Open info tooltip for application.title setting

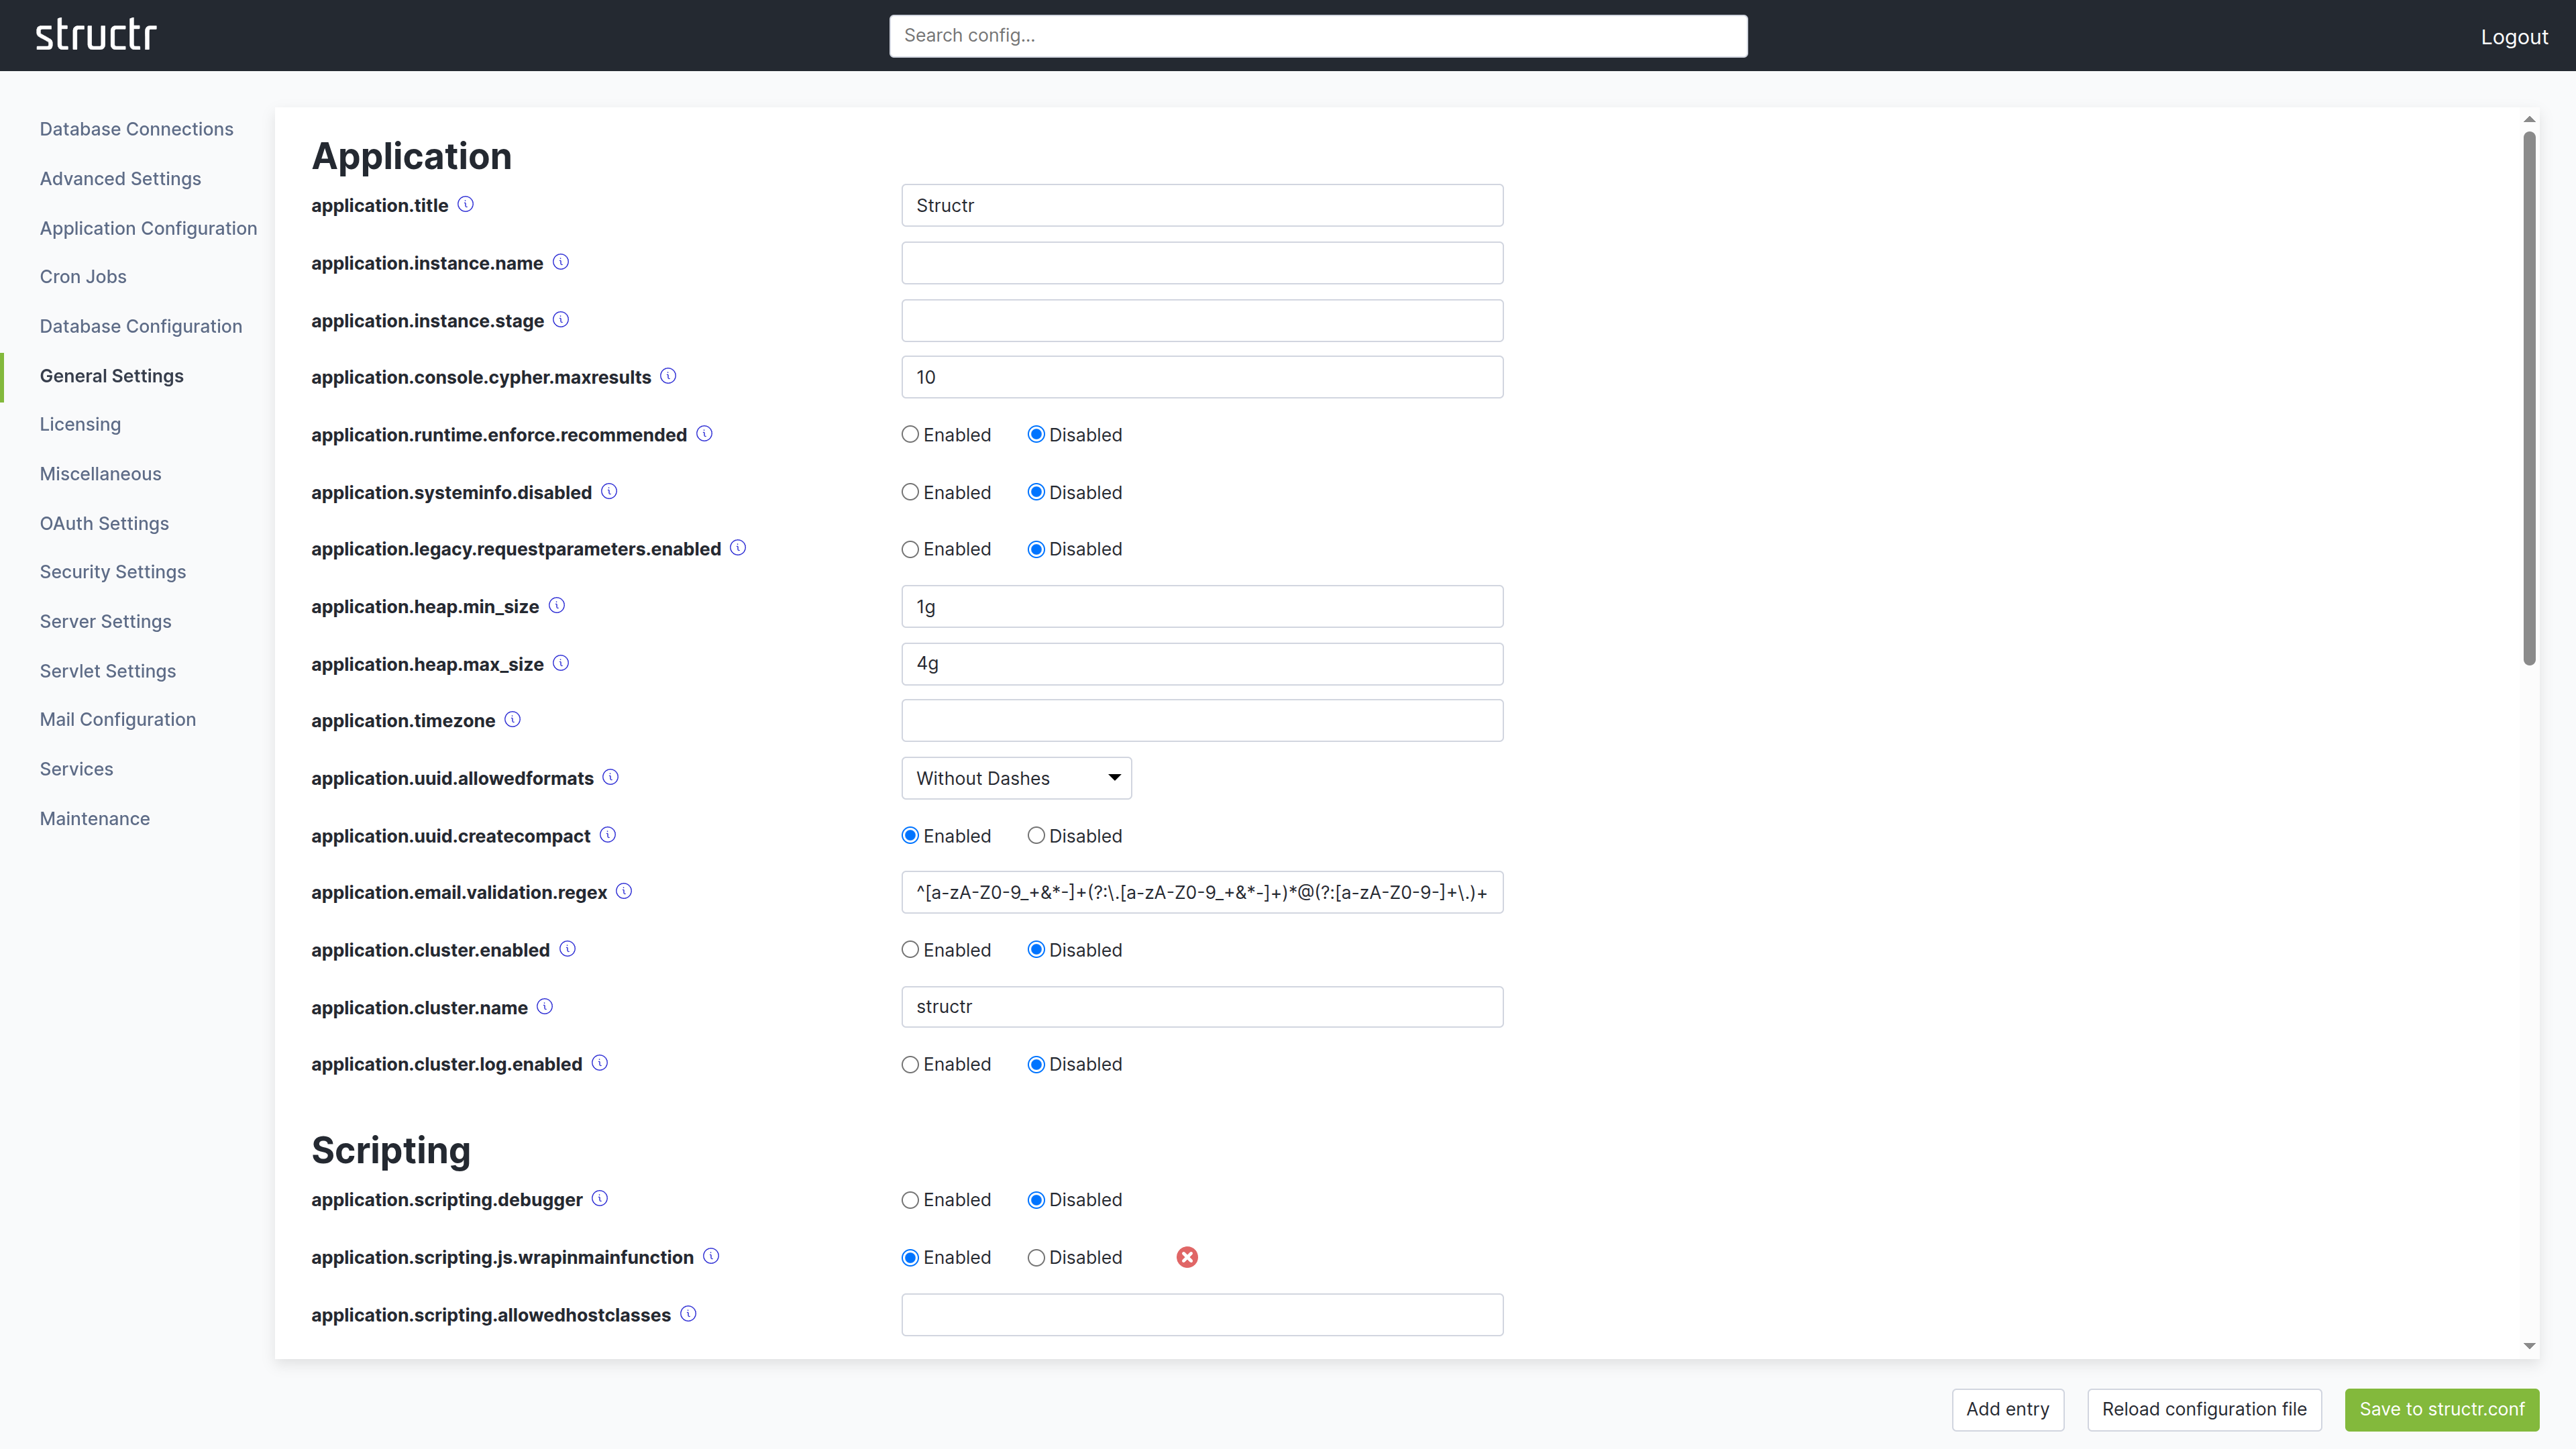click(465, 205)
